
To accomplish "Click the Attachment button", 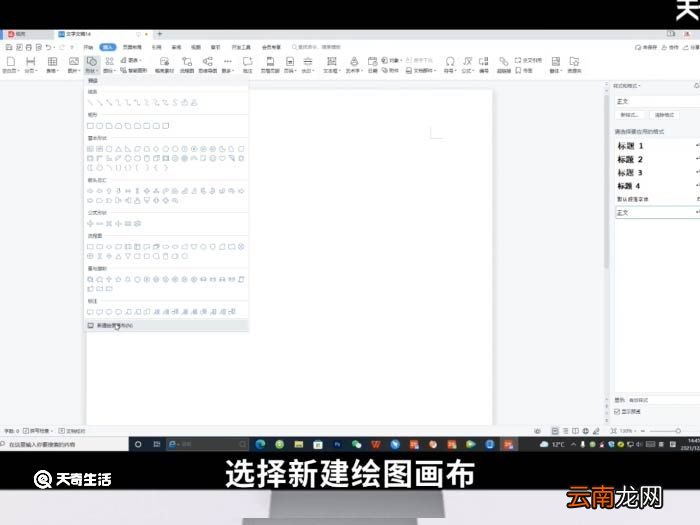I will pos(390,71).
